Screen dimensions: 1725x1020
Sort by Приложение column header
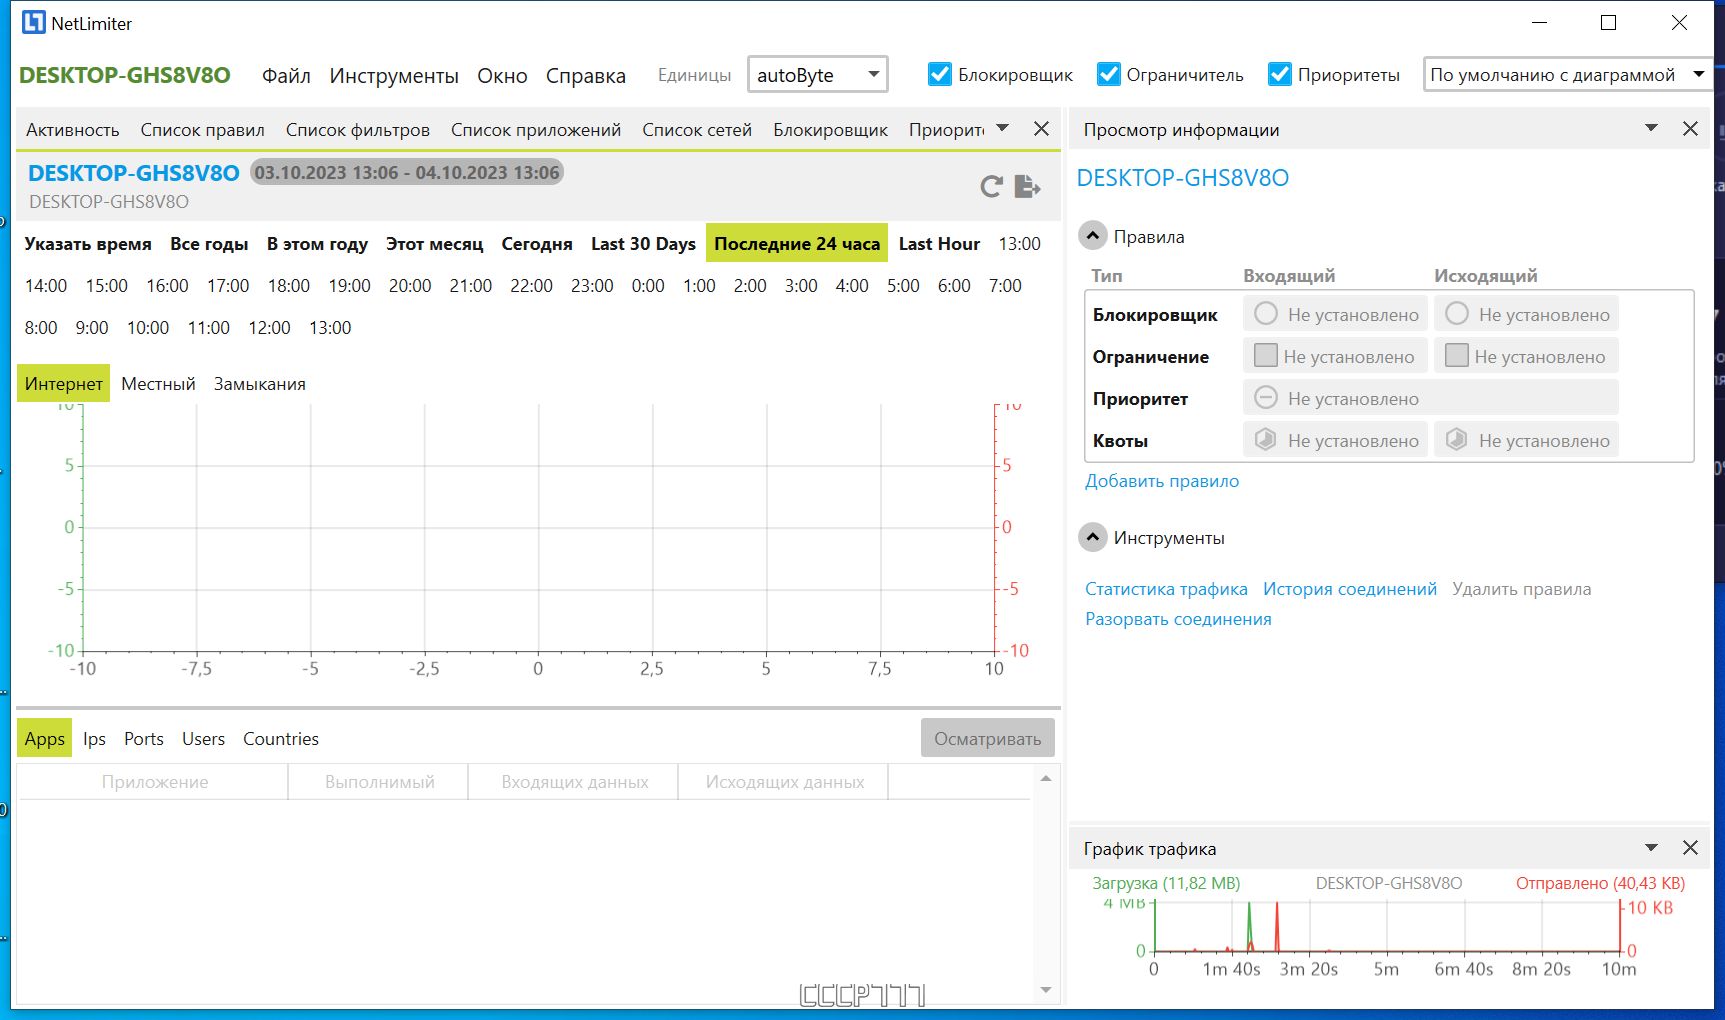(x=154, y=782)
